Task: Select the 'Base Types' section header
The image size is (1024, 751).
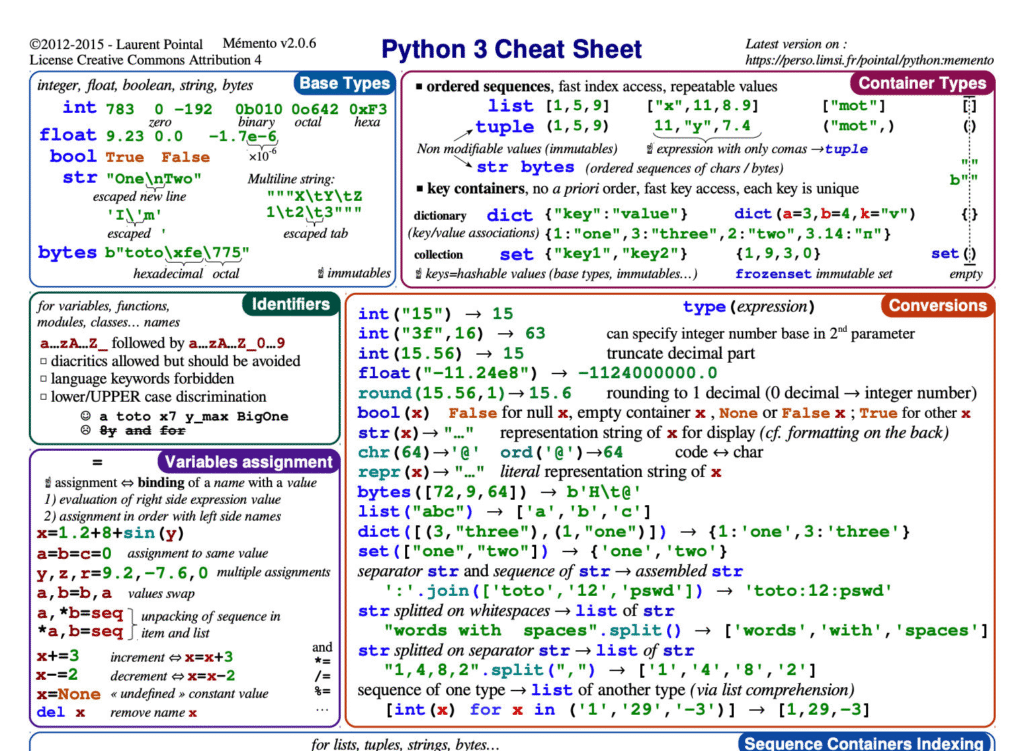Action: (x=344, y=83)
